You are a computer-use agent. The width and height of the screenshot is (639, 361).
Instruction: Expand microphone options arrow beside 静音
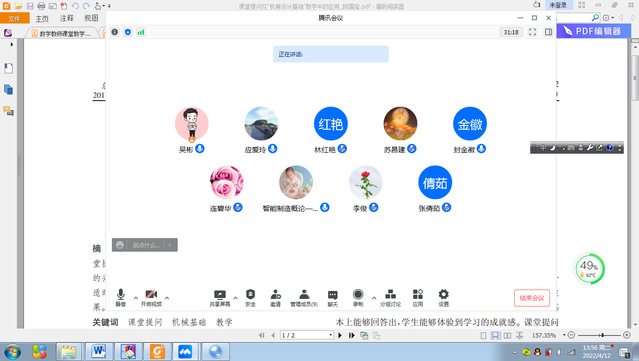136,298
